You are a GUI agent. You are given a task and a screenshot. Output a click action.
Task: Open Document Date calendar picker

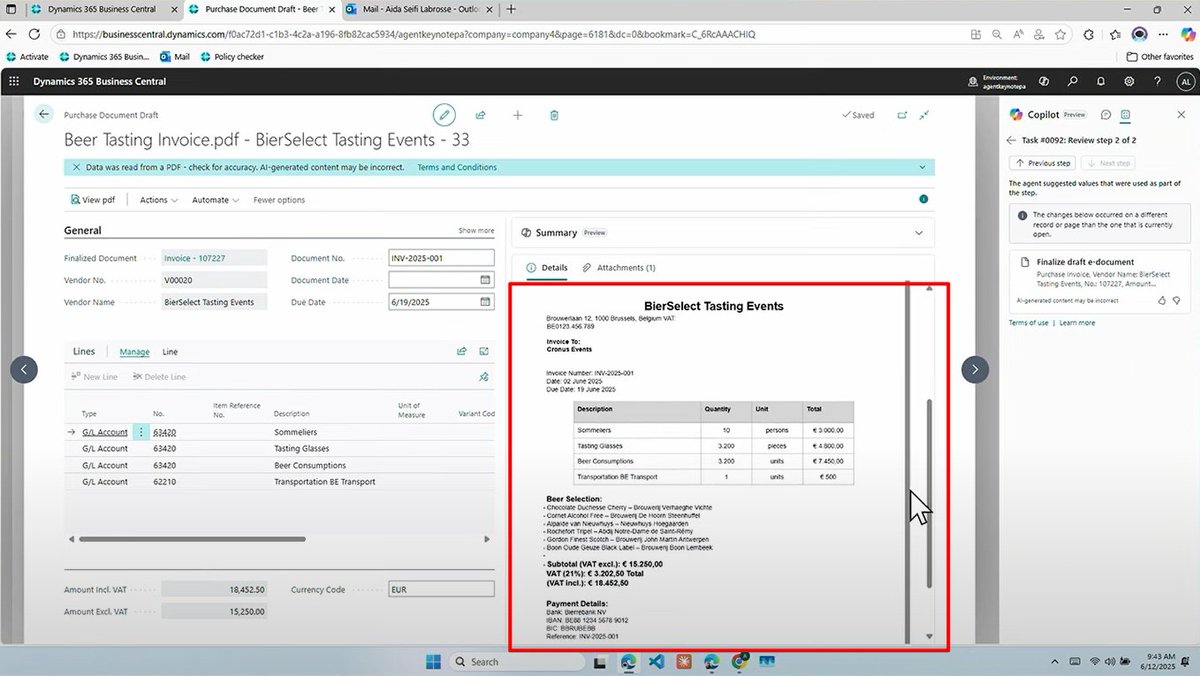485,280
